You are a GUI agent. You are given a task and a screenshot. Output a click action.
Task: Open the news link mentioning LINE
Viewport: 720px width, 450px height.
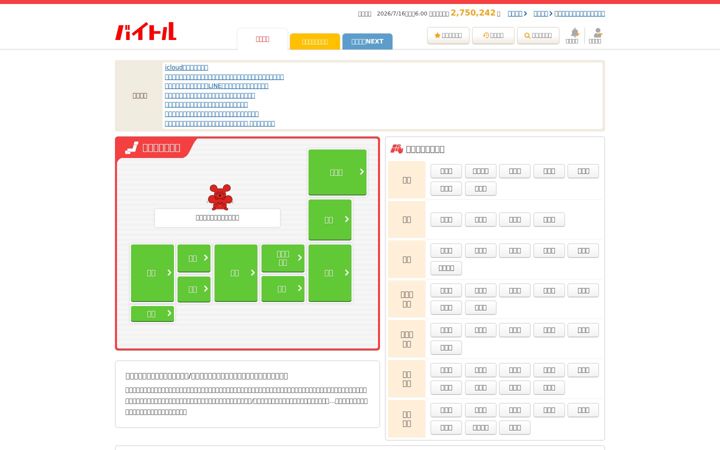pyautogui.click(x=216, y=86)
